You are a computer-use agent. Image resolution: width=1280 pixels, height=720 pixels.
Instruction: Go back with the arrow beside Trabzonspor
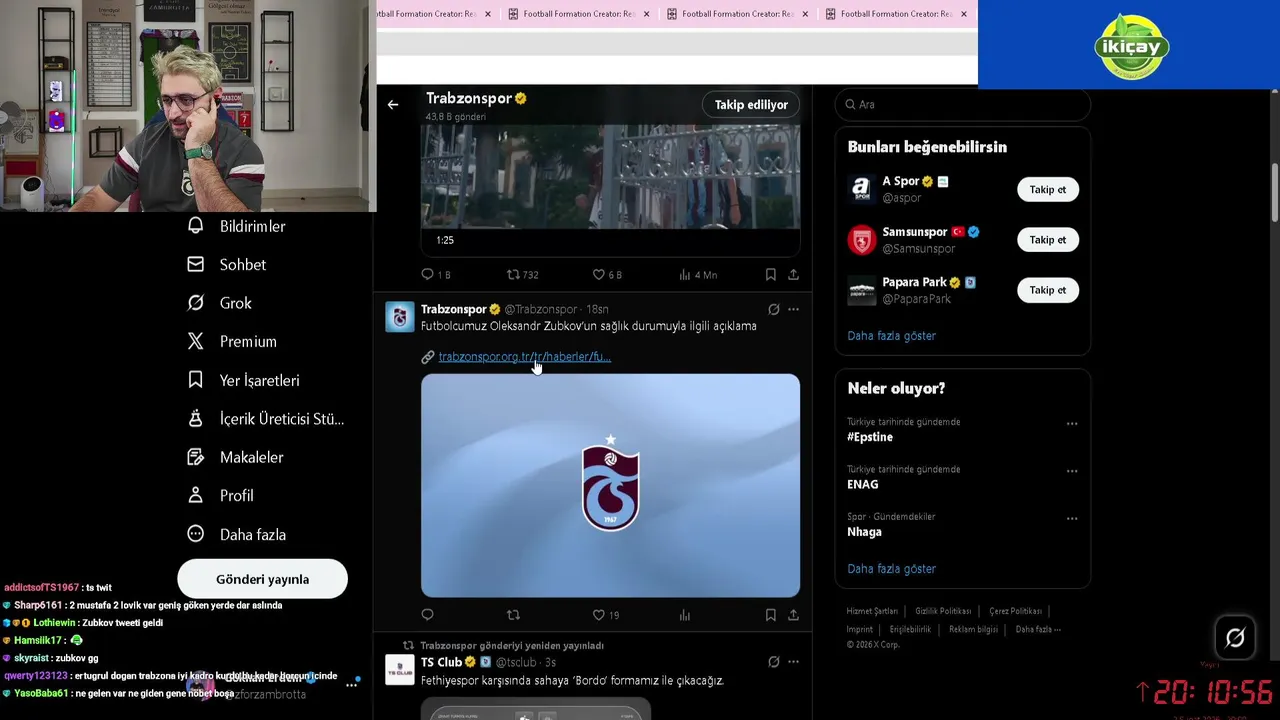point(393,104)
